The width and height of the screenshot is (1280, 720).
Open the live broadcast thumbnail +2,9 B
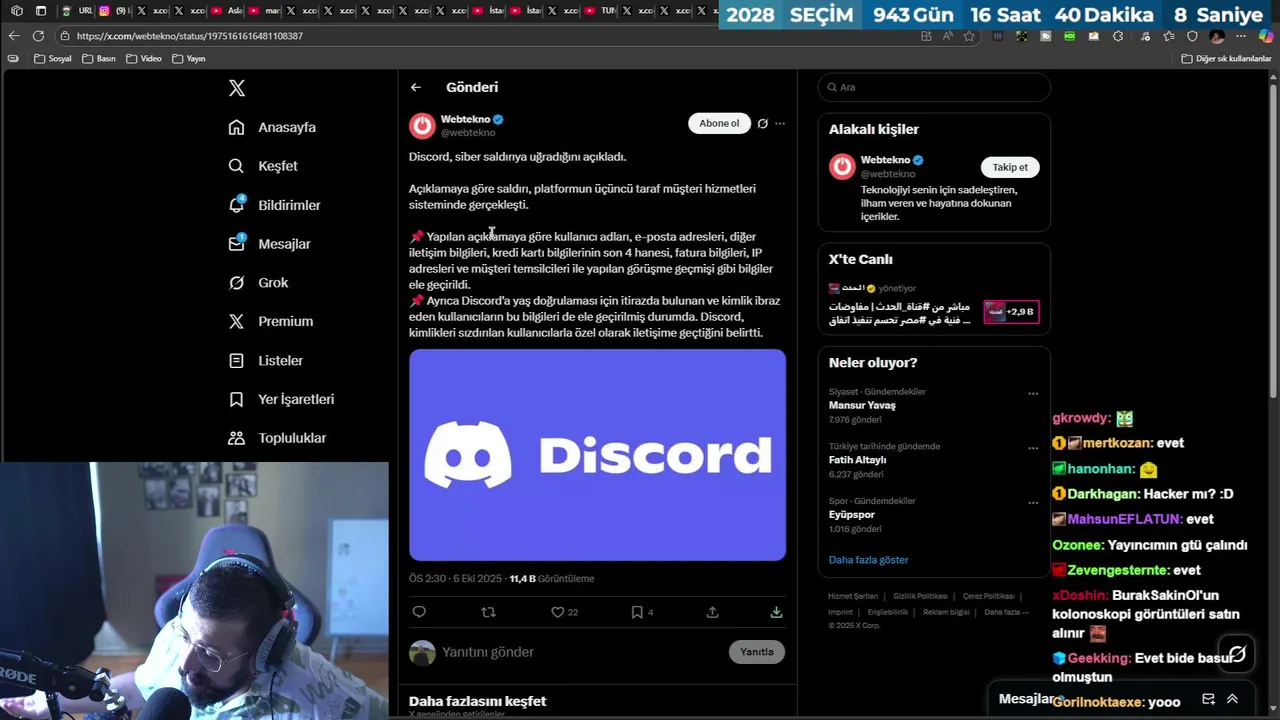coord(1011,312)
